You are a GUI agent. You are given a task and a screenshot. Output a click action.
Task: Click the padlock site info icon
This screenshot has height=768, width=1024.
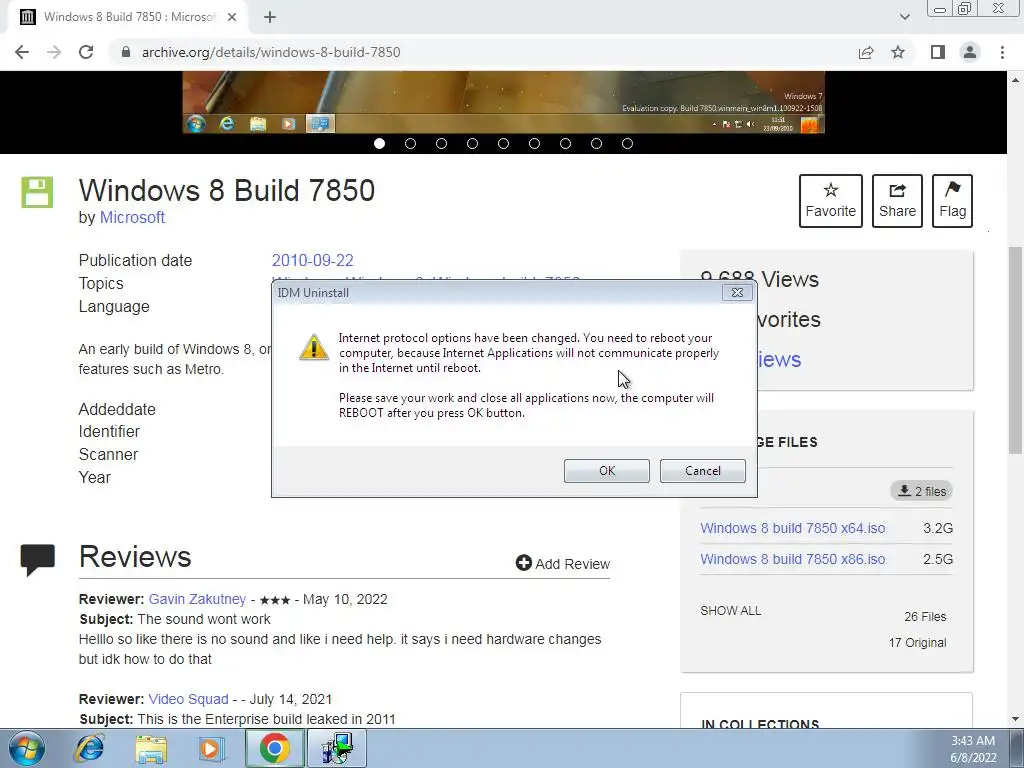pyautogui.click(x=126, y=52)
